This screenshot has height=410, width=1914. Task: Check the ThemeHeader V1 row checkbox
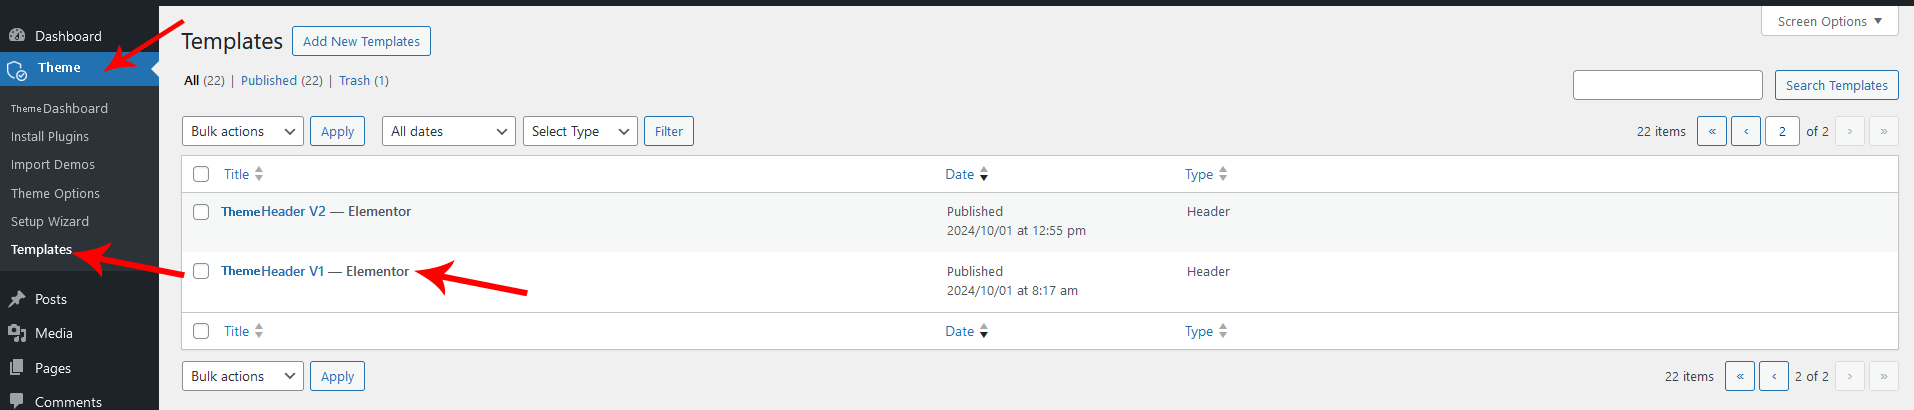(201, 271)
